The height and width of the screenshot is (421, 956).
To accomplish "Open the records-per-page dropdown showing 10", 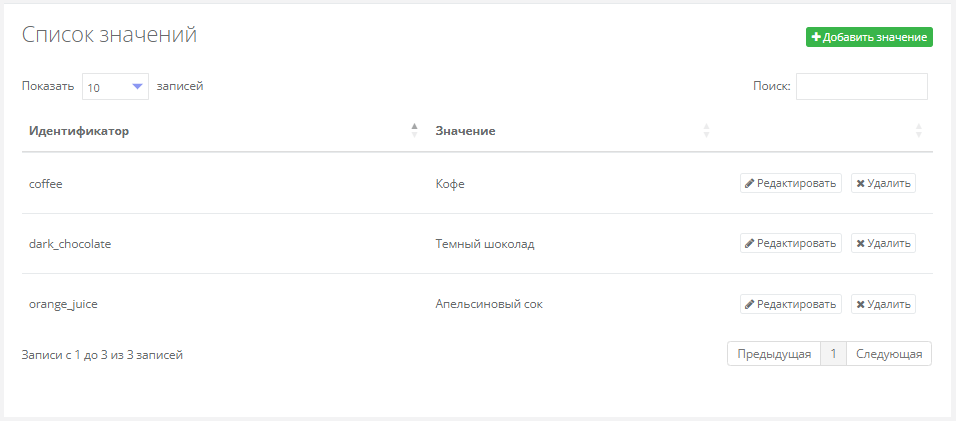I will pyautogui.click(x=115, y=87).
